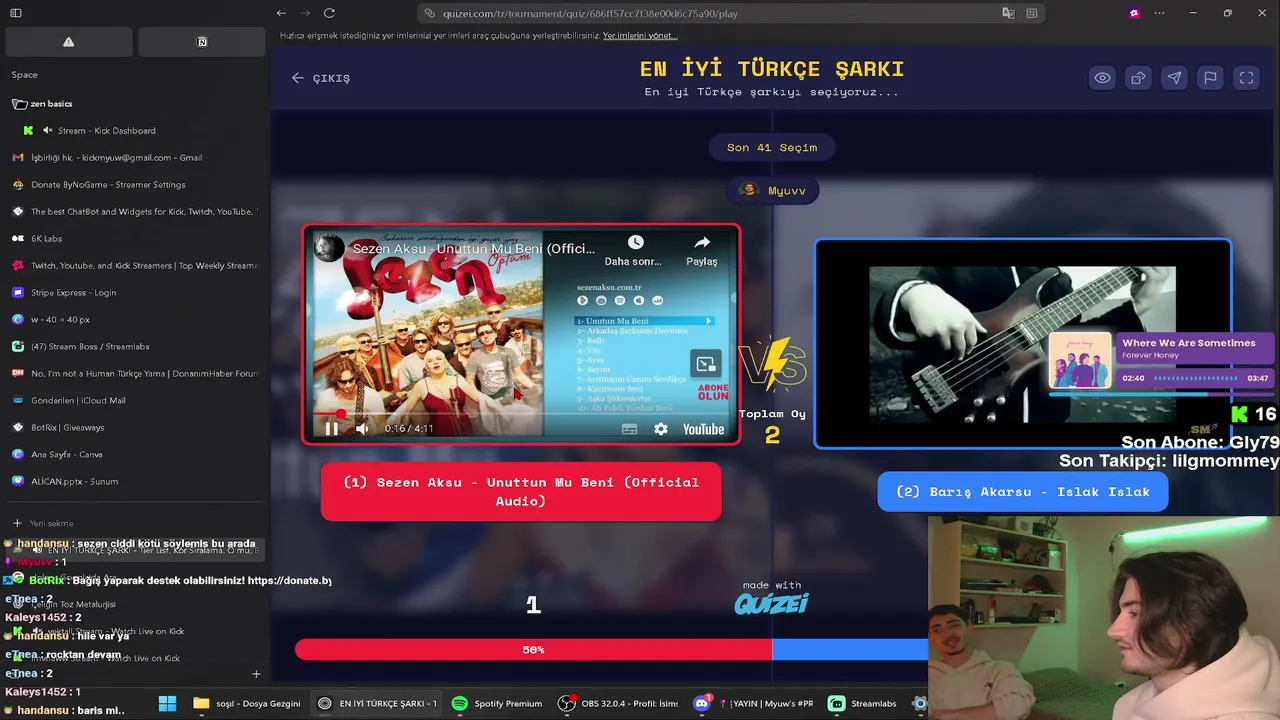
Task: Click the Paylaş share arrow on video
Action: [x=702, y=243]
